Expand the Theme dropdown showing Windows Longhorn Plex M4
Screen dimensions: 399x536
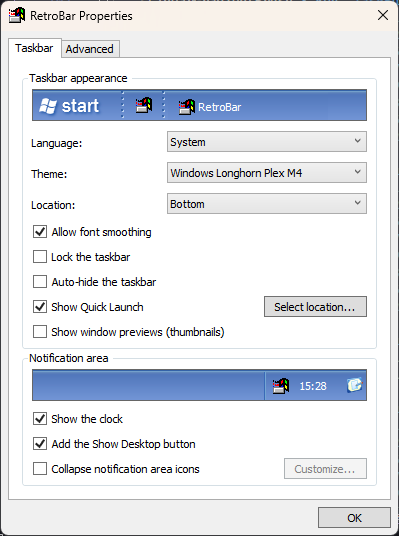(x=267, y=173)
